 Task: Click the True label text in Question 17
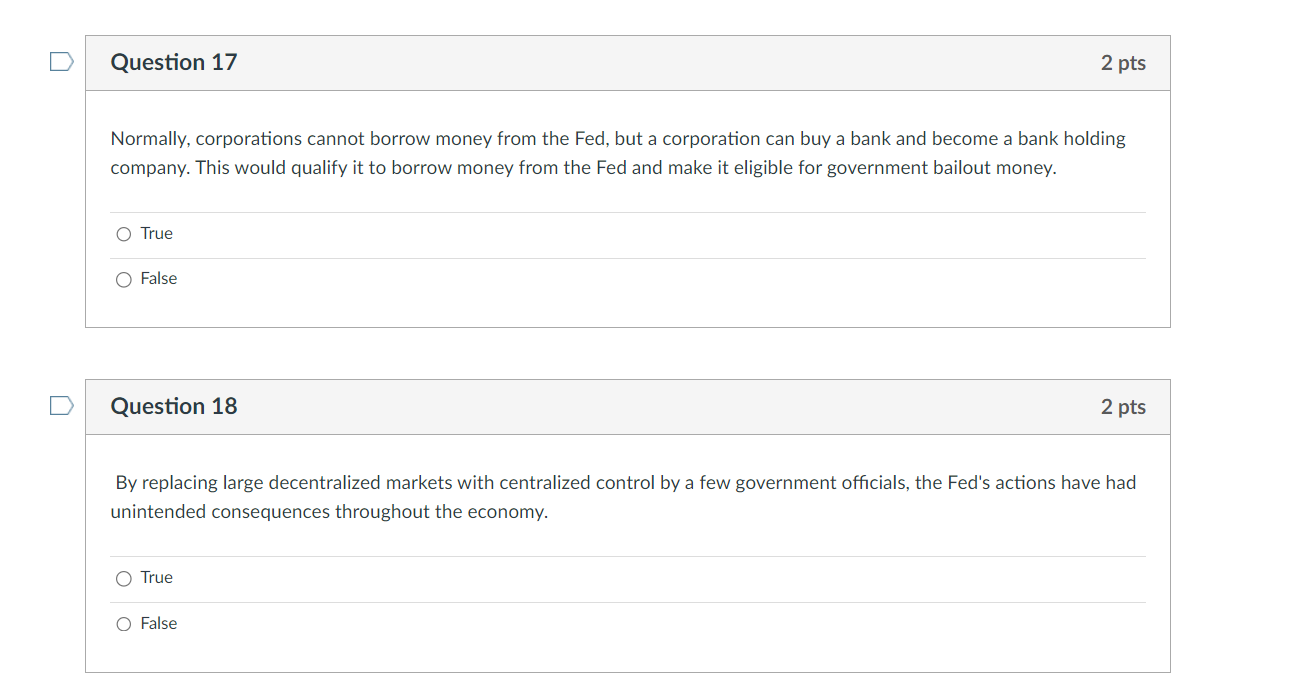pyautogui.click(x=156, y=233)
